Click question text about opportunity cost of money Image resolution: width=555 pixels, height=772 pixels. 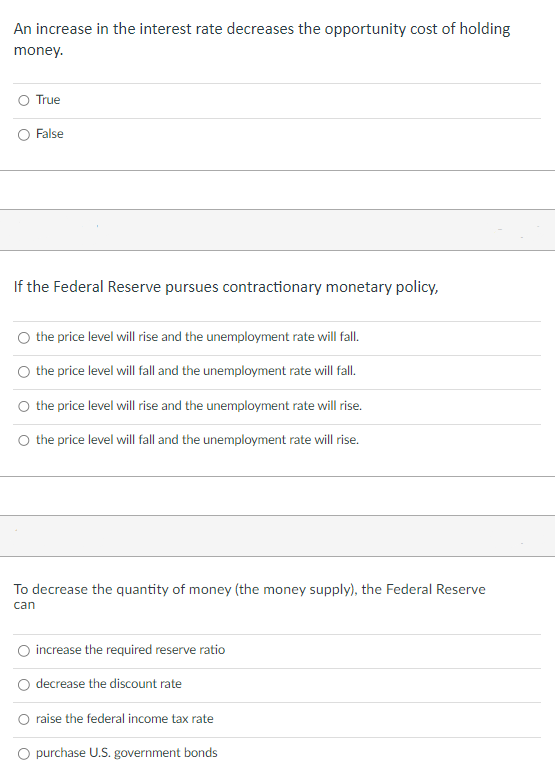point(261,39)
